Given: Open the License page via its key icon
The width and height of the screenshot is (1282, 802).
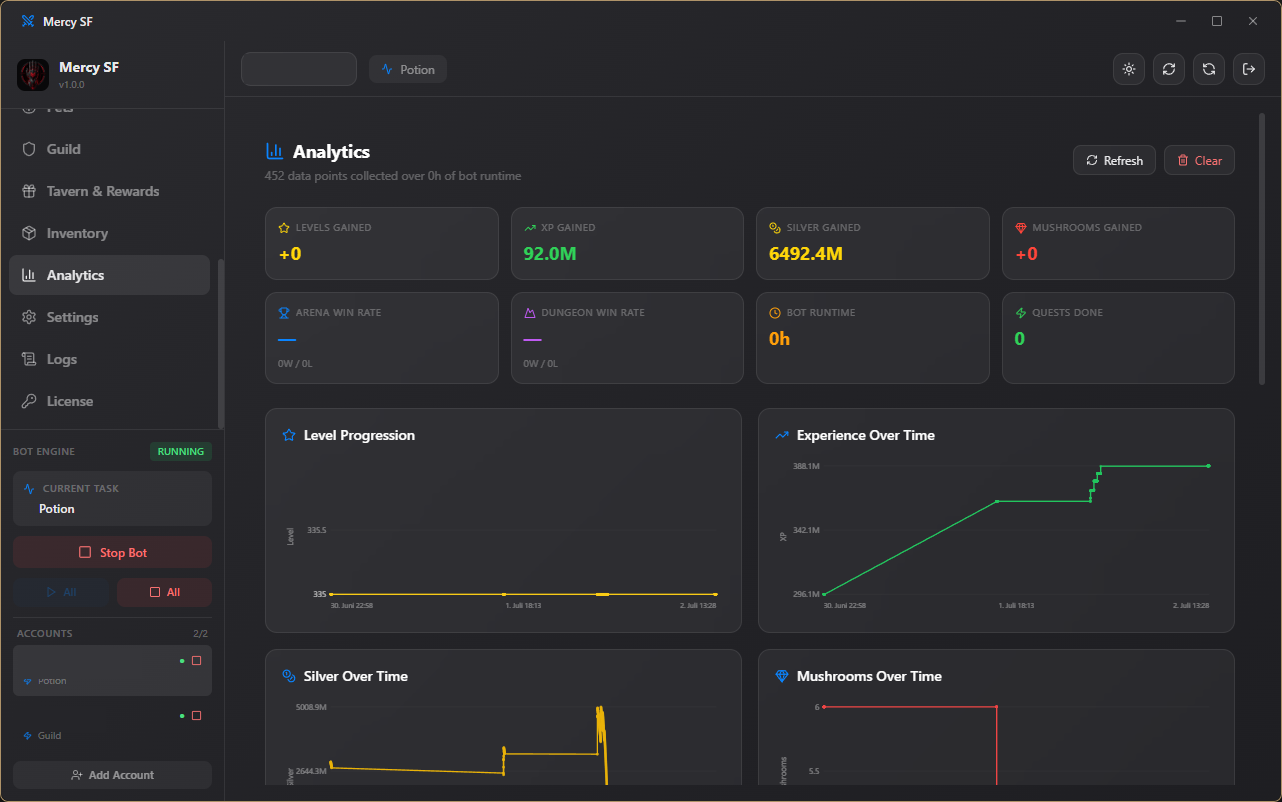Looking at the screenshot, I should 29,401.
